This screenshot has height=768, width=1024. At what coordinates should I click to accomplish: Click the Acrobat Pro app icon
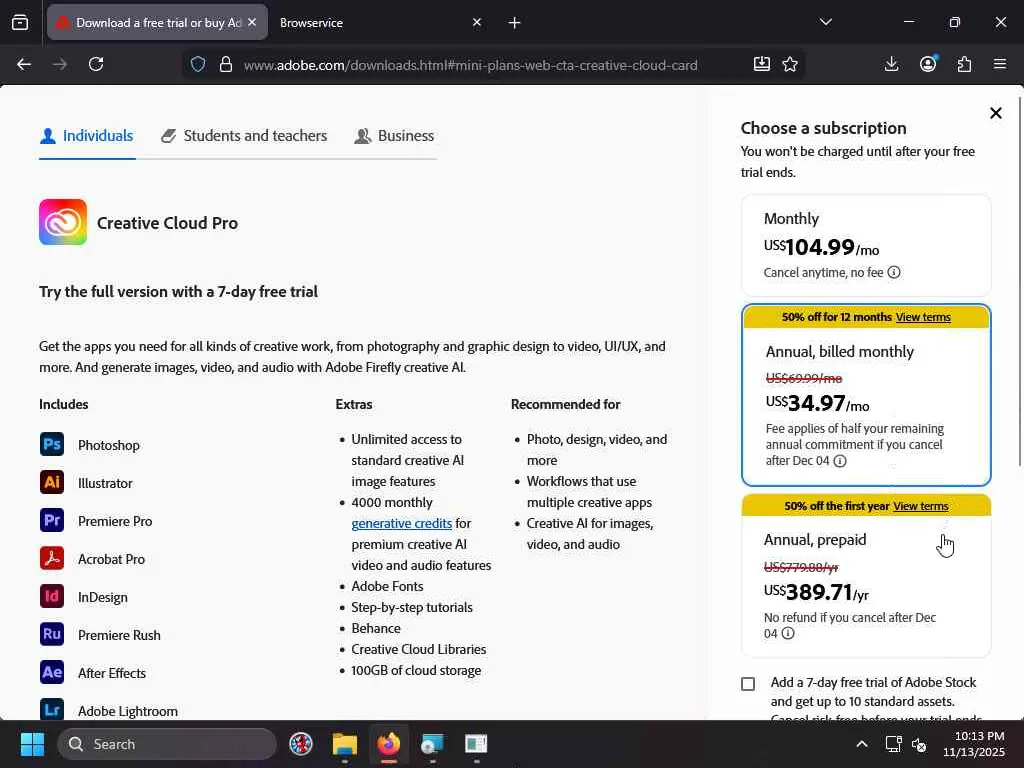tap(52, 559)
